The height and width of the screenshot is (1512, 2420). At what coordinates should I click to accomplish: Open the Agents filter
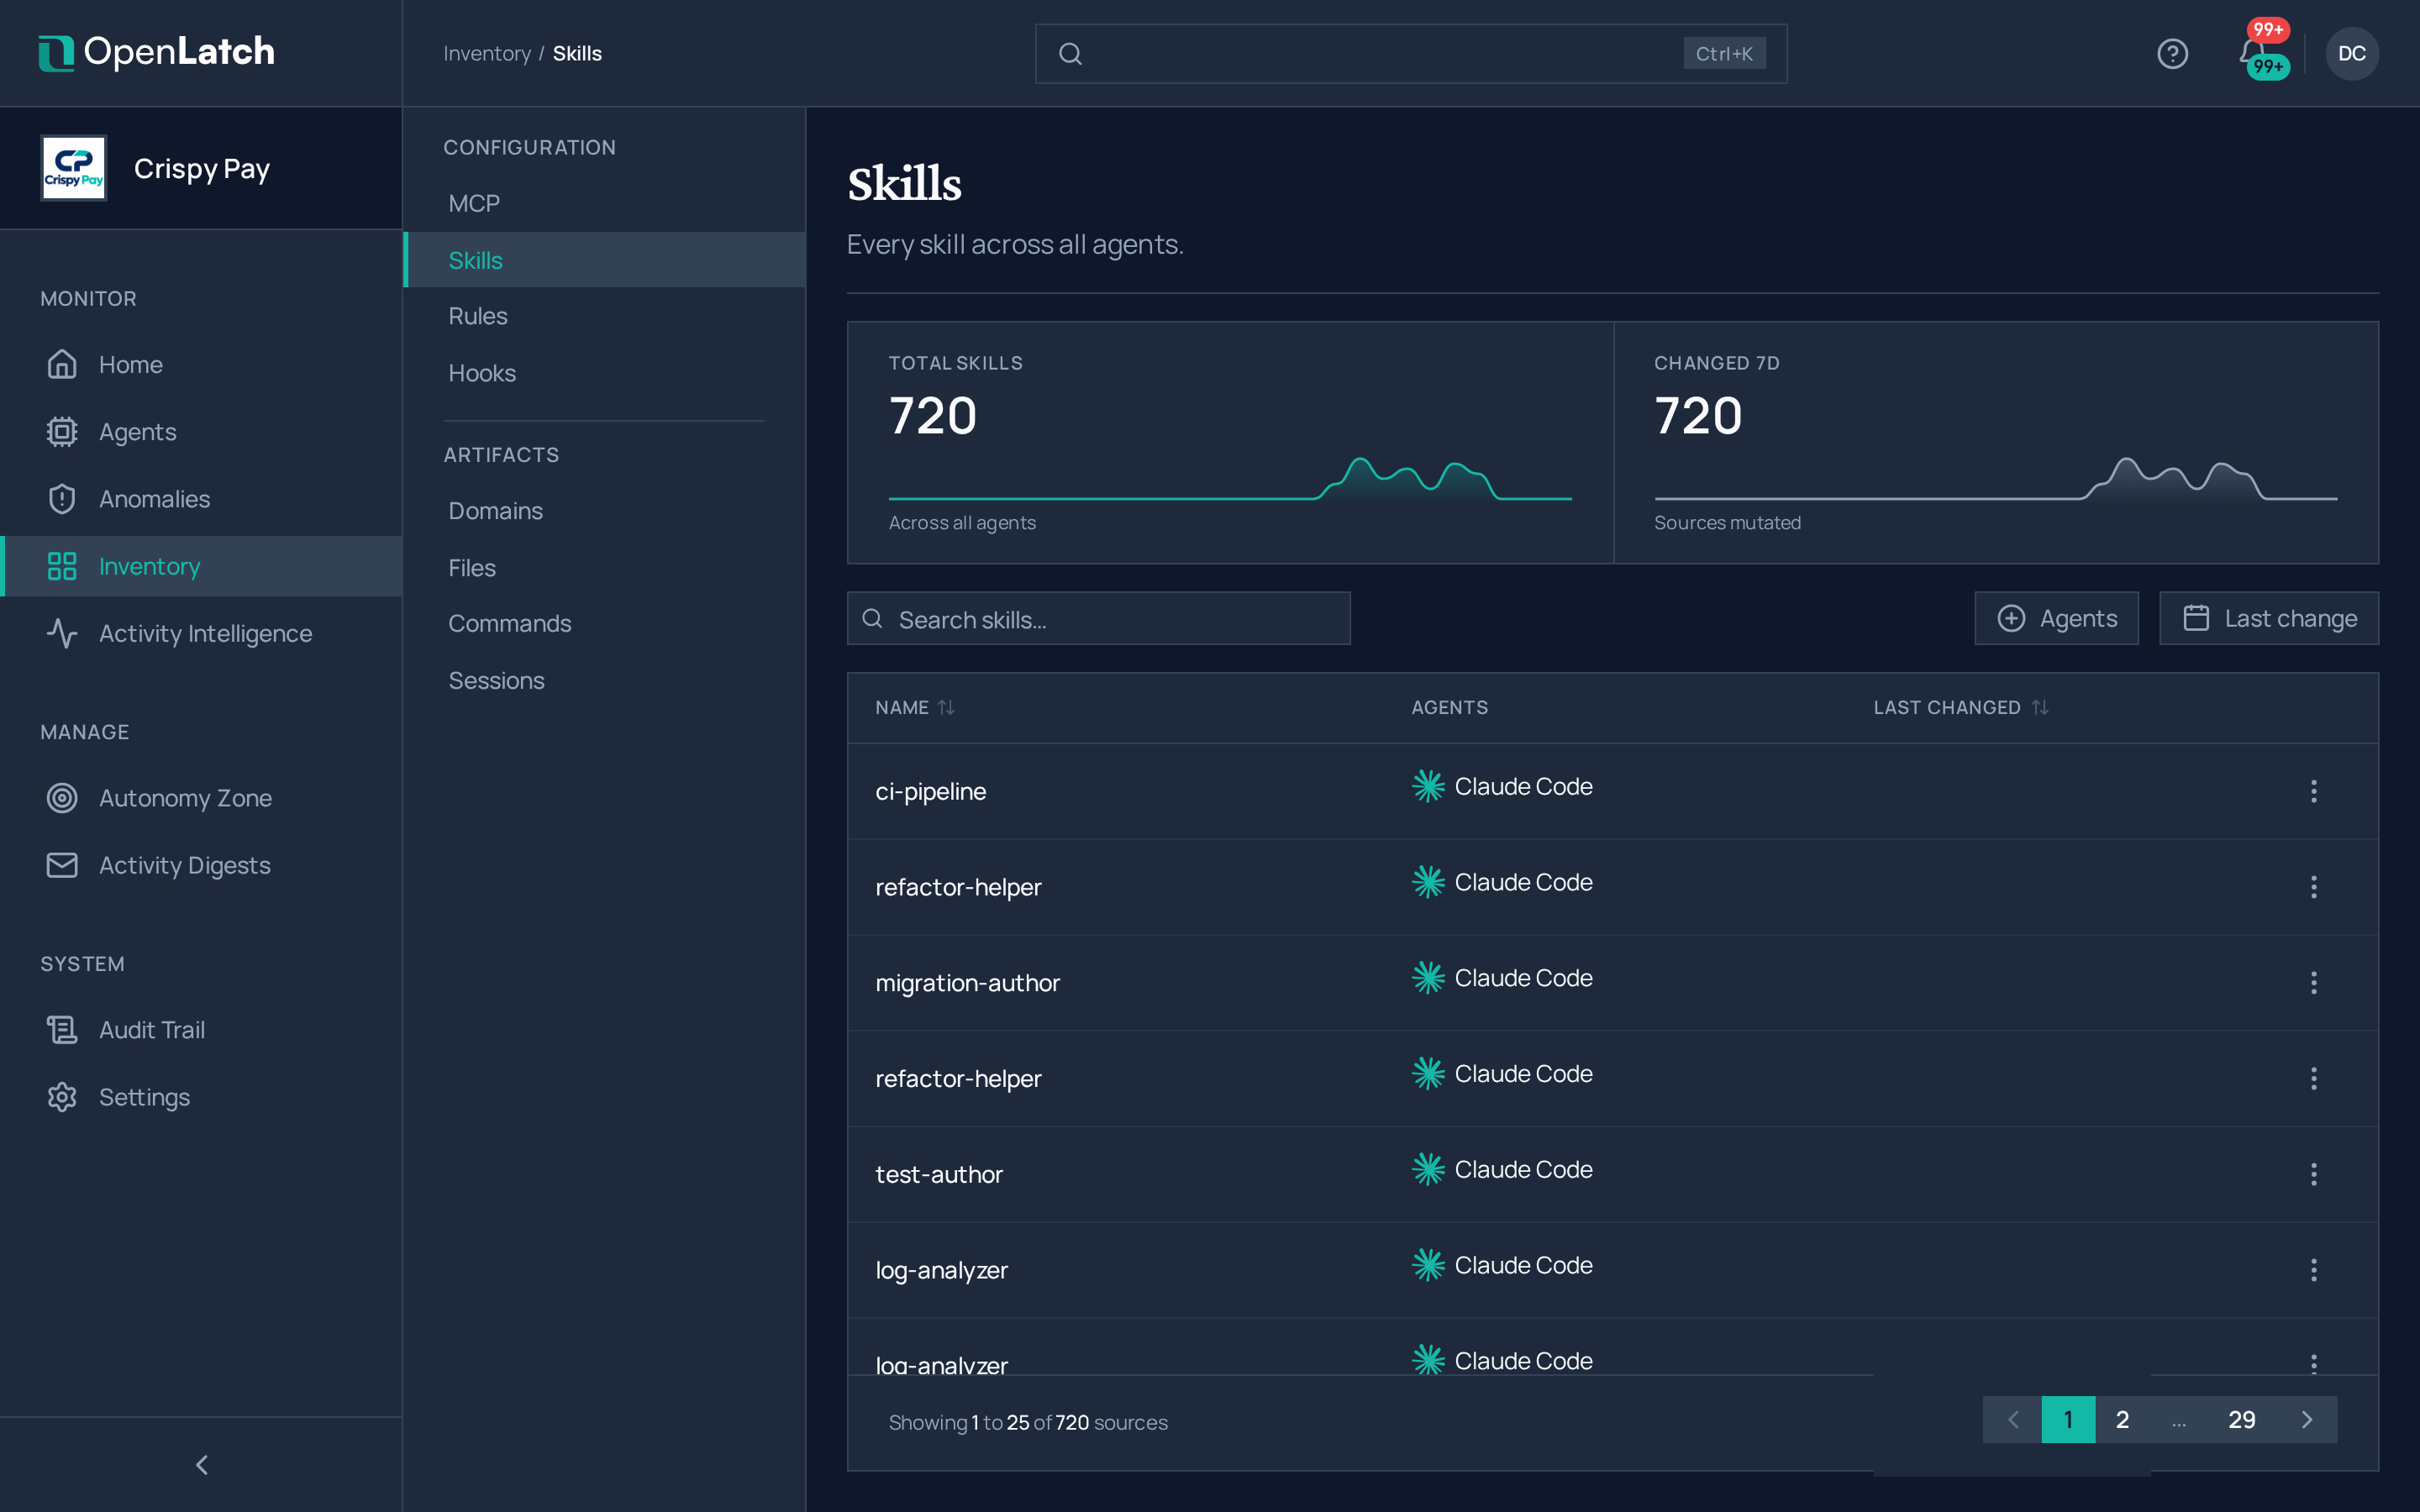[x=2056, y=618]
